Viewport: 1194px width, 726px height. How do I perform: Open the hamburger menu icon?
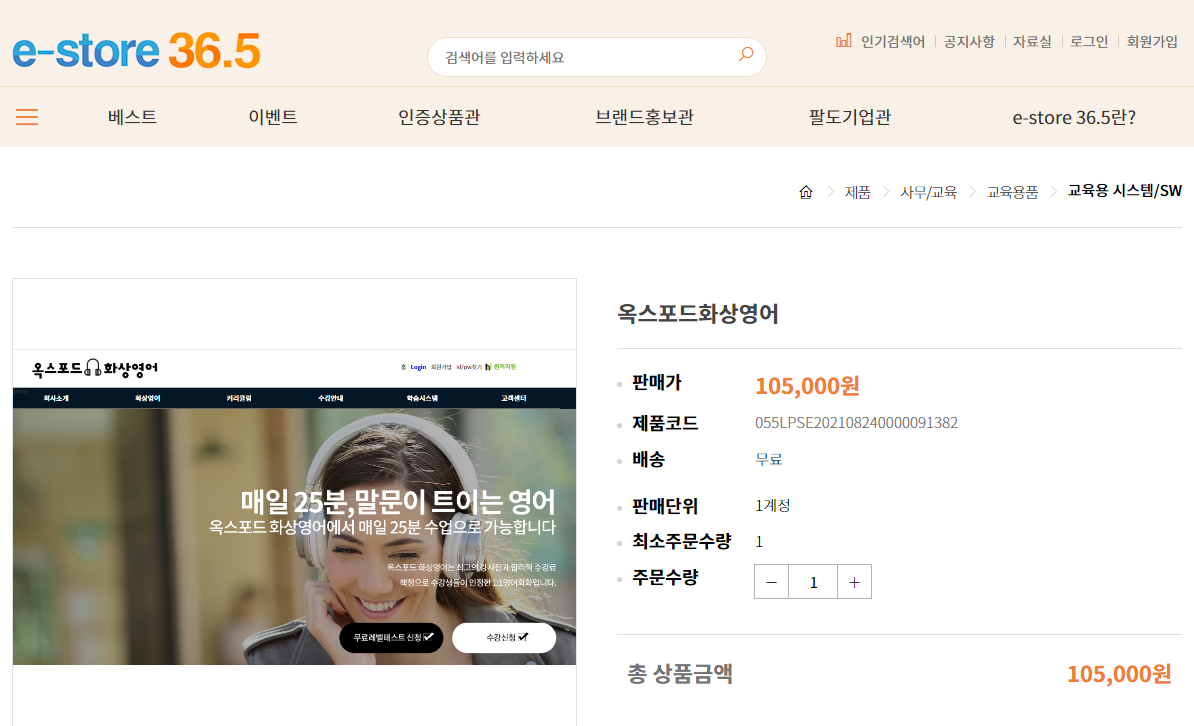(x=27, y=117)
